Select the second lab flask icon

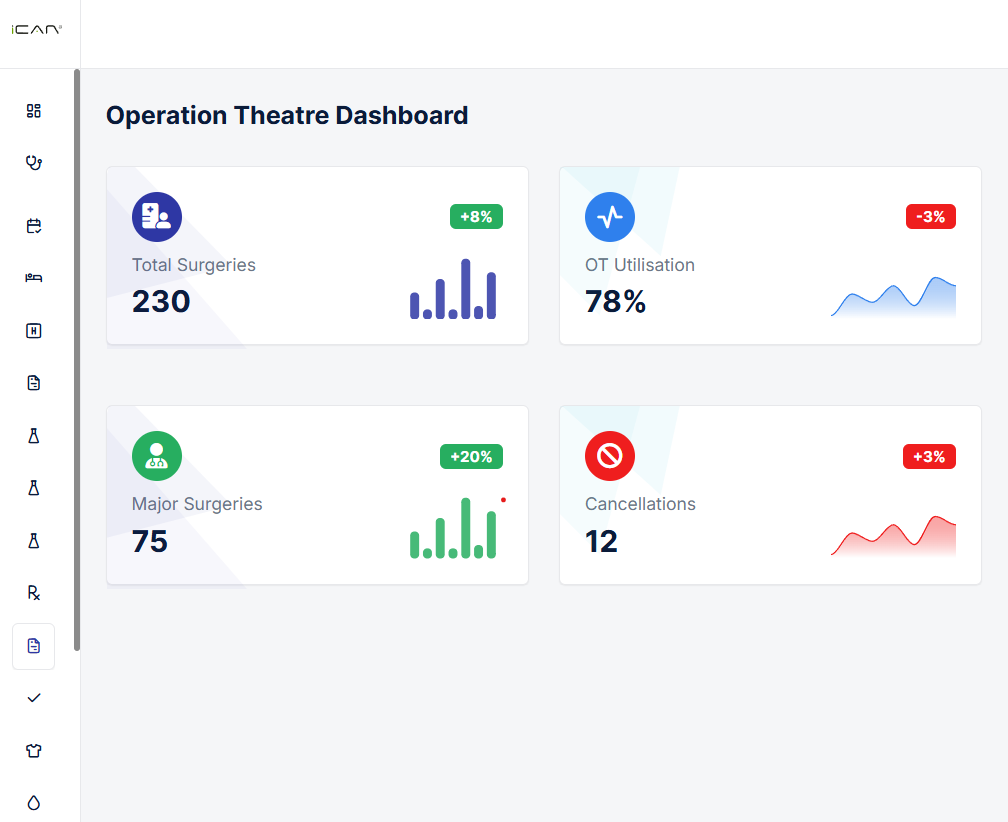click(33, 488)
